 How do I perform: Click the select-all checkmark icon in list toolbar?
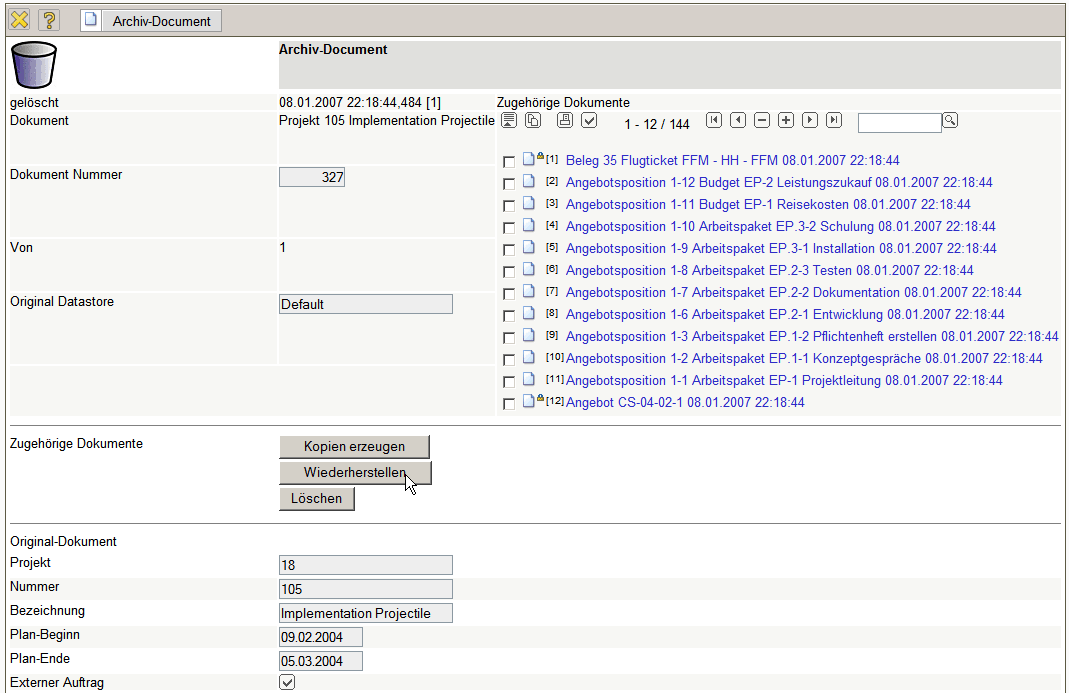coord(590,120)
